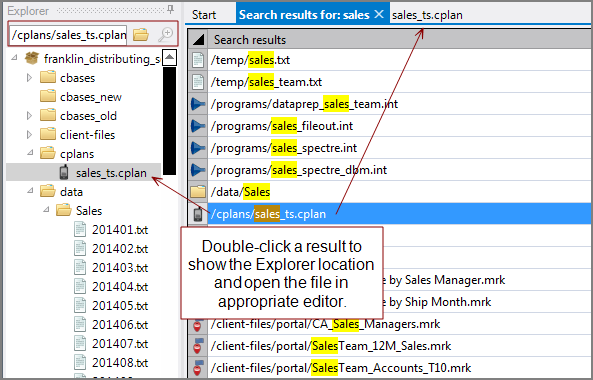Click the 201404.txt file icon
The image size is (593, 380).
click(x=80, y=286)
